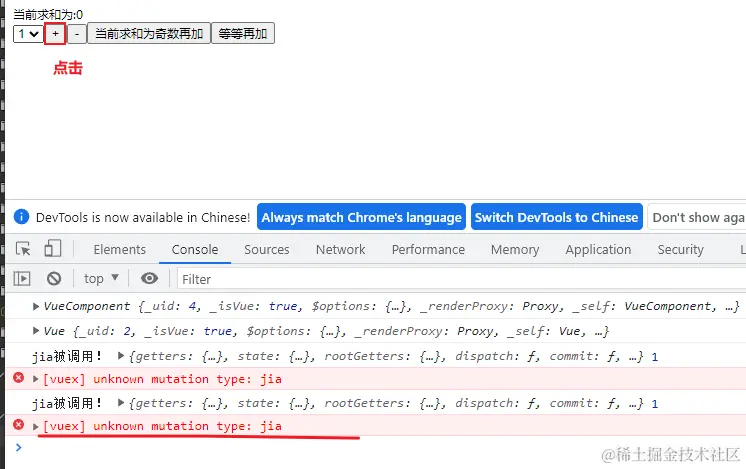Expand first jia被调用 context object

tap(121, 355)
